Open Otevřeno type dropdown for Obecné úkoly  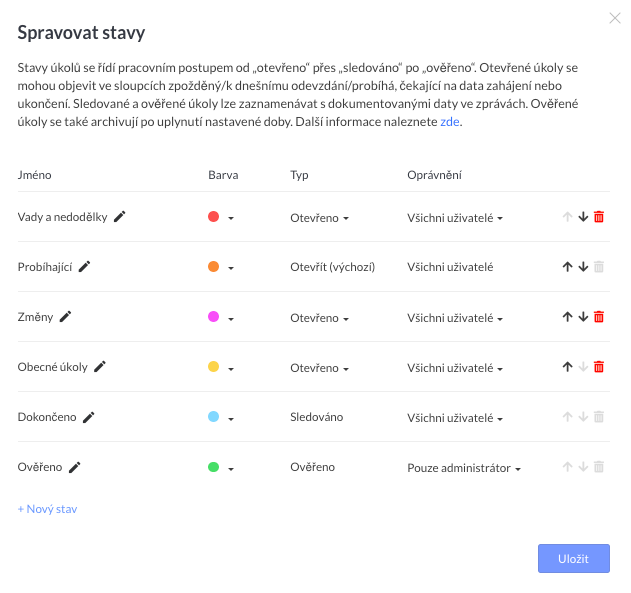tap(320, 368)
